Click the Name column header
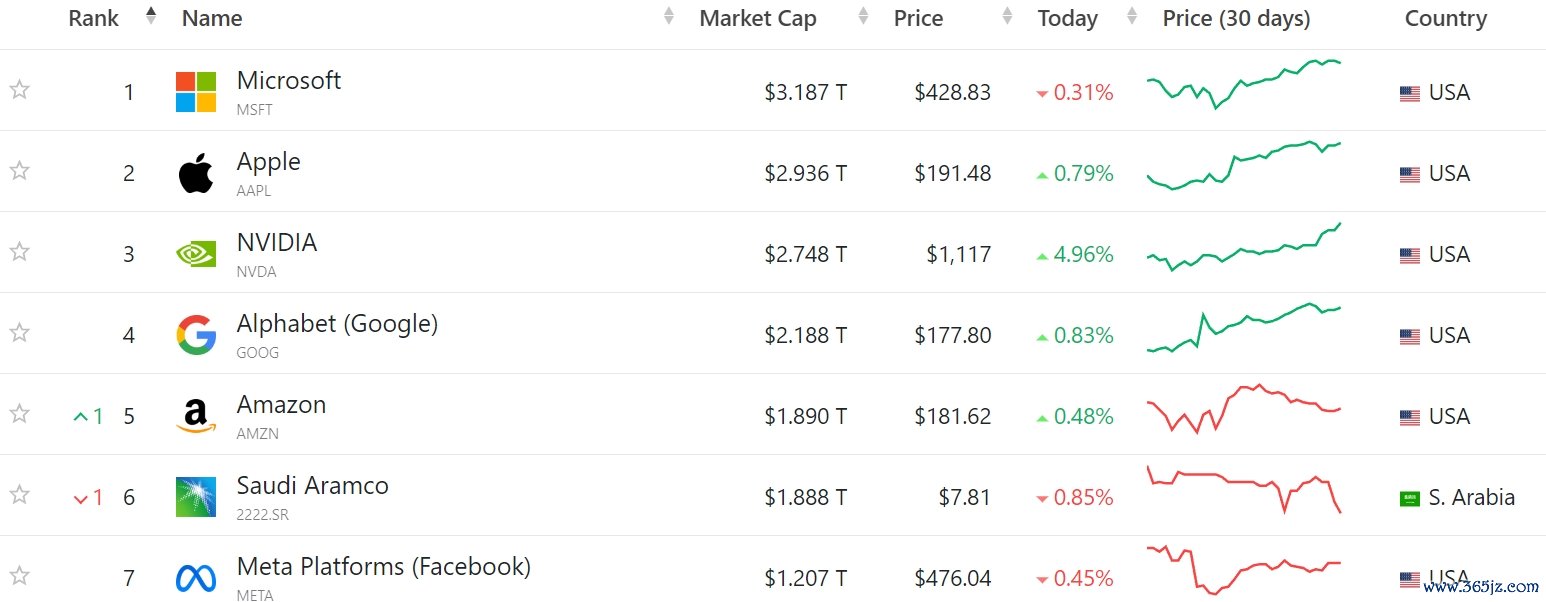 coord(212,18)
